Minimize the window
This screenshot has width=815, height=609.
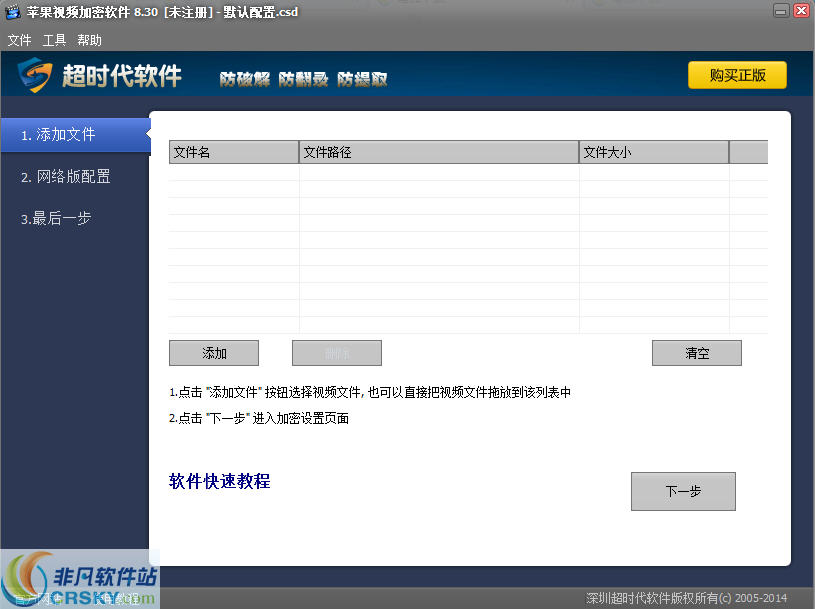click(781, 10)
